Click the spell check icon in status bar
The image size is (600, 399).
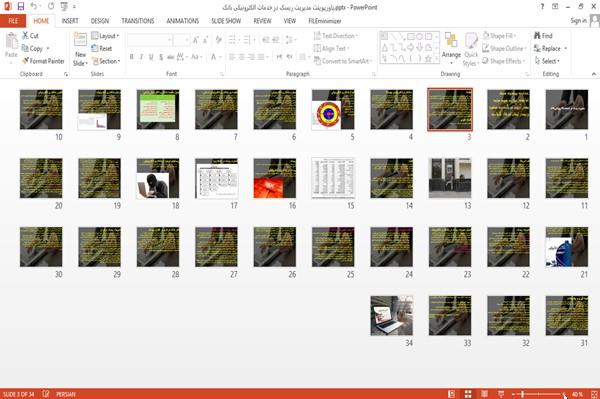46,394
